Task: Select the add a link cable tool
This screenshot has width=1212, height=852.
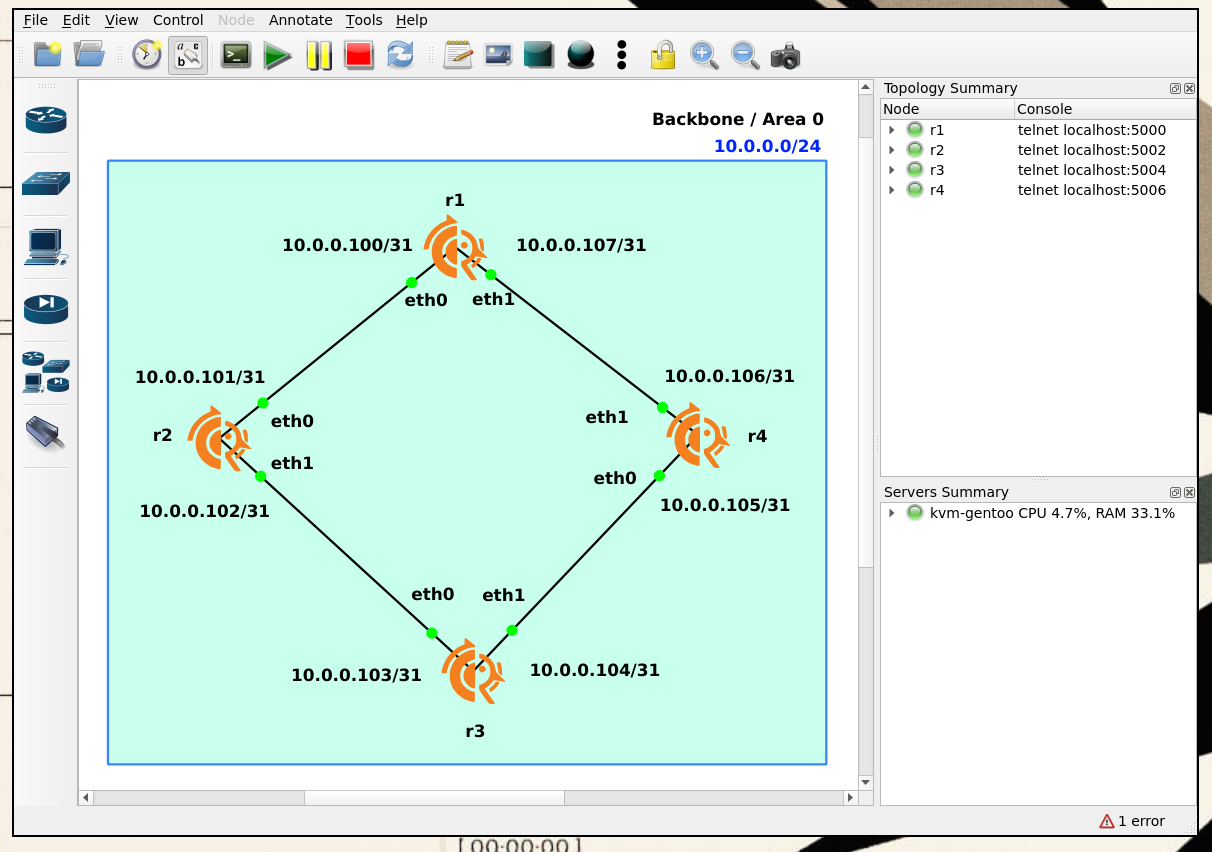Action: pos(46,433)
